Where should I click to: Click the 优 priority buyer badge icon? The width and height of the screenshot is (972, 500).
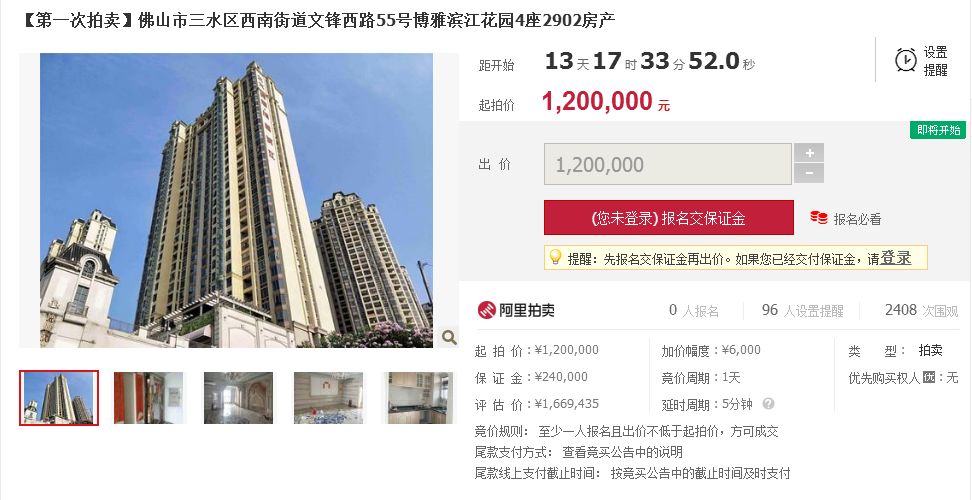pyautogui.click(x=928, y=377)
